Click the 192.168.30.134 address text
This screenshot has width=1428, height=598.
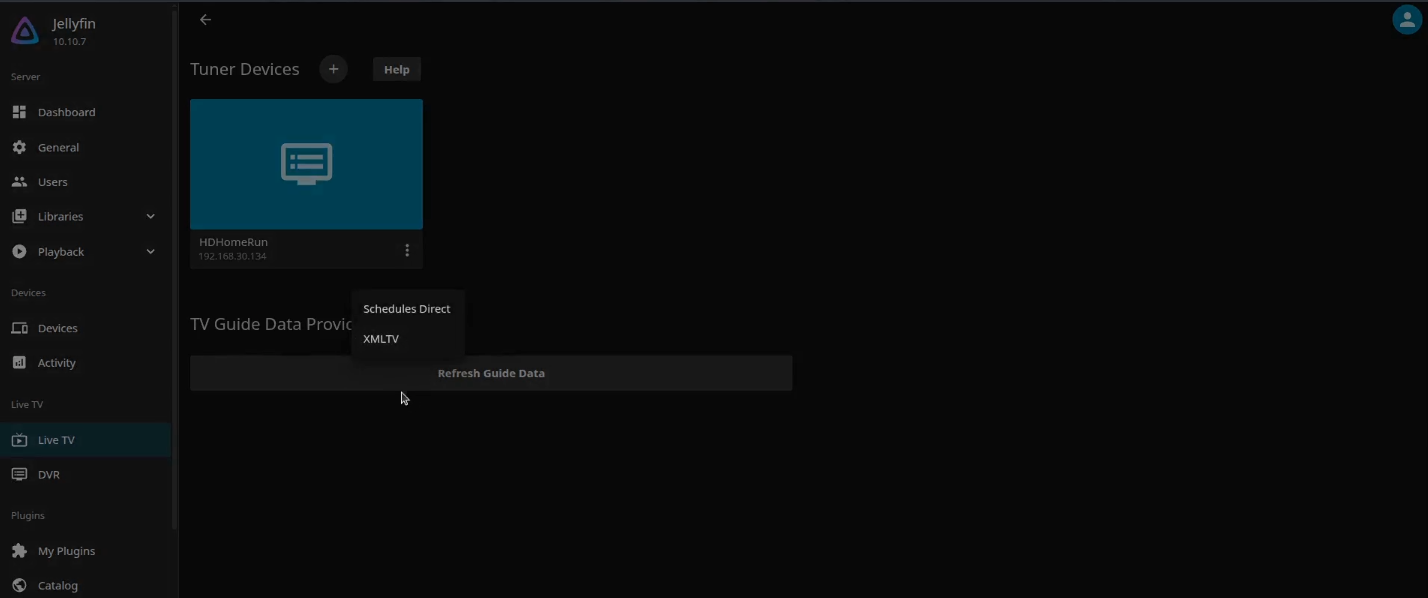pyautogui.click(x=232, y=257)
